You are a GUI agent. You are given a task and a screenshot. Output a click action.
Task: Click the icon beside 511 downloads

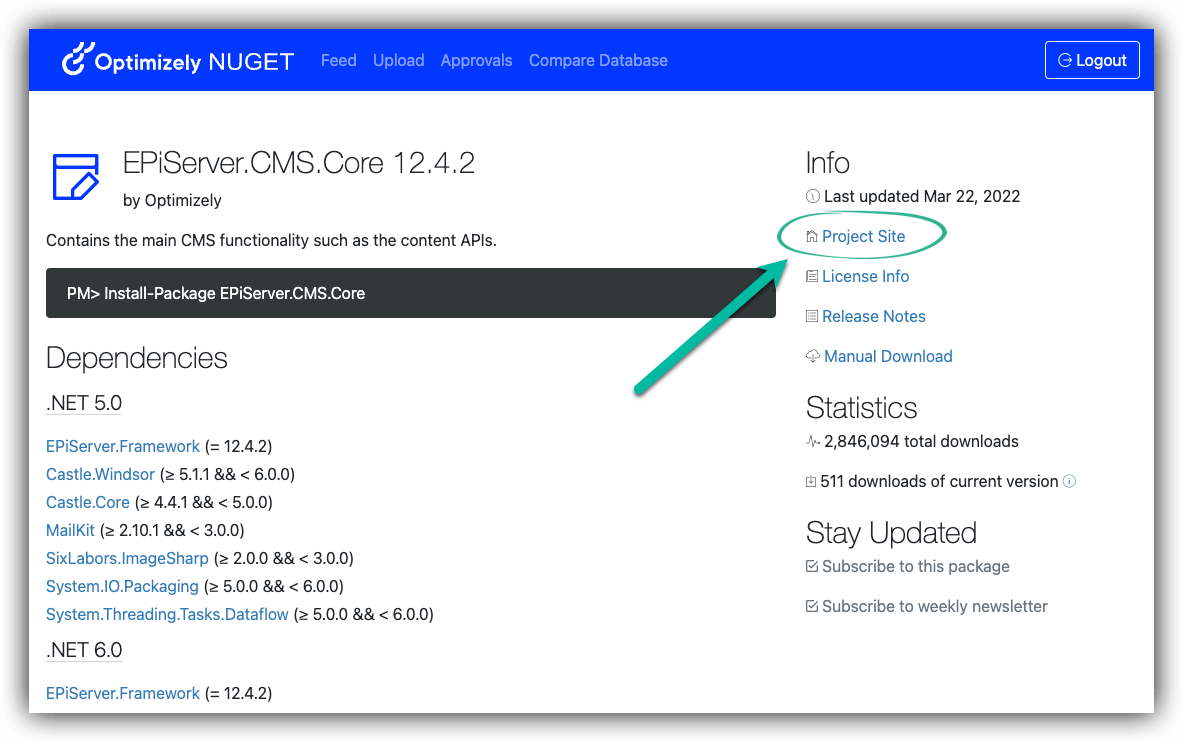(x=811, y=482)
